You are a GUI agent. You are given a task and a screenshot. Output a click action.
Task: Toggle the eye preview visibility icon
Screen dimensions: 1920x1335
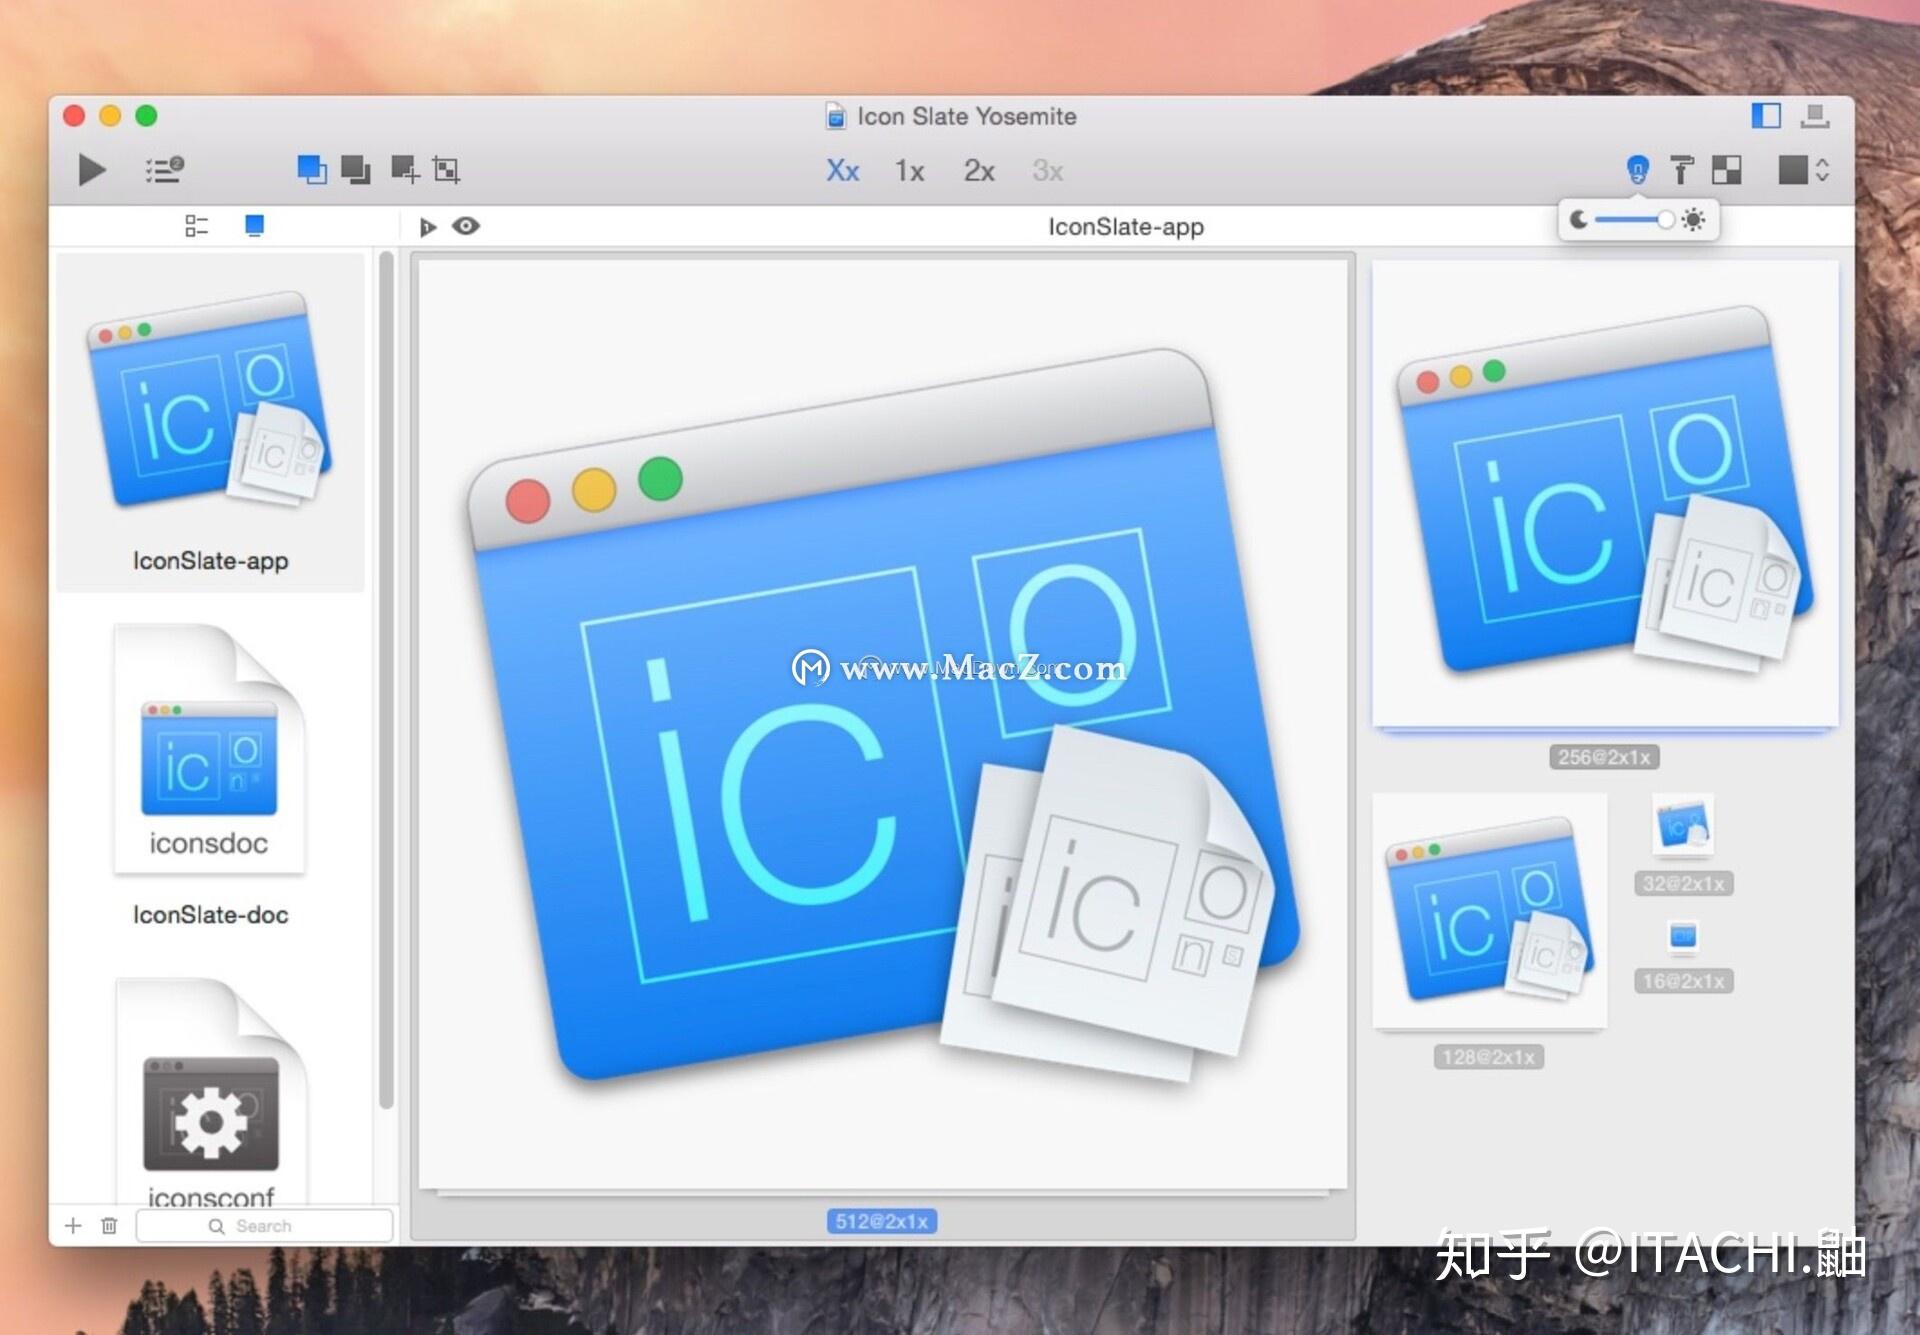click(x=466, y=226)
